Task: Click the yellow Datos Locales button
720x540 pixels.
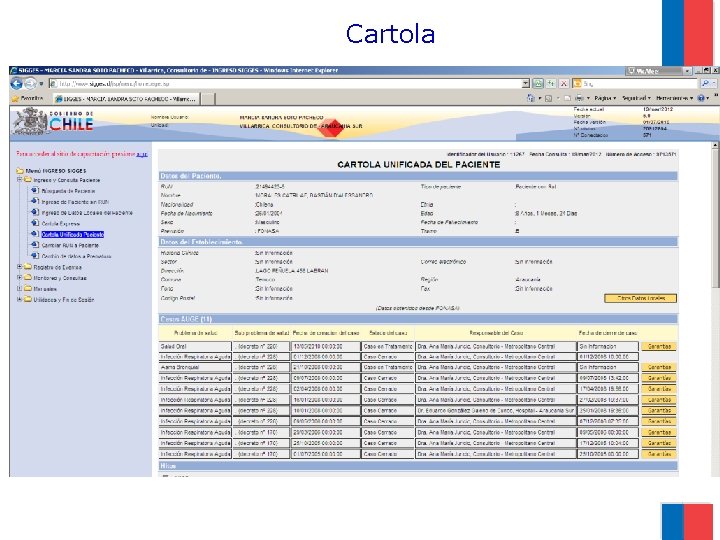Action: coord(641,298)
